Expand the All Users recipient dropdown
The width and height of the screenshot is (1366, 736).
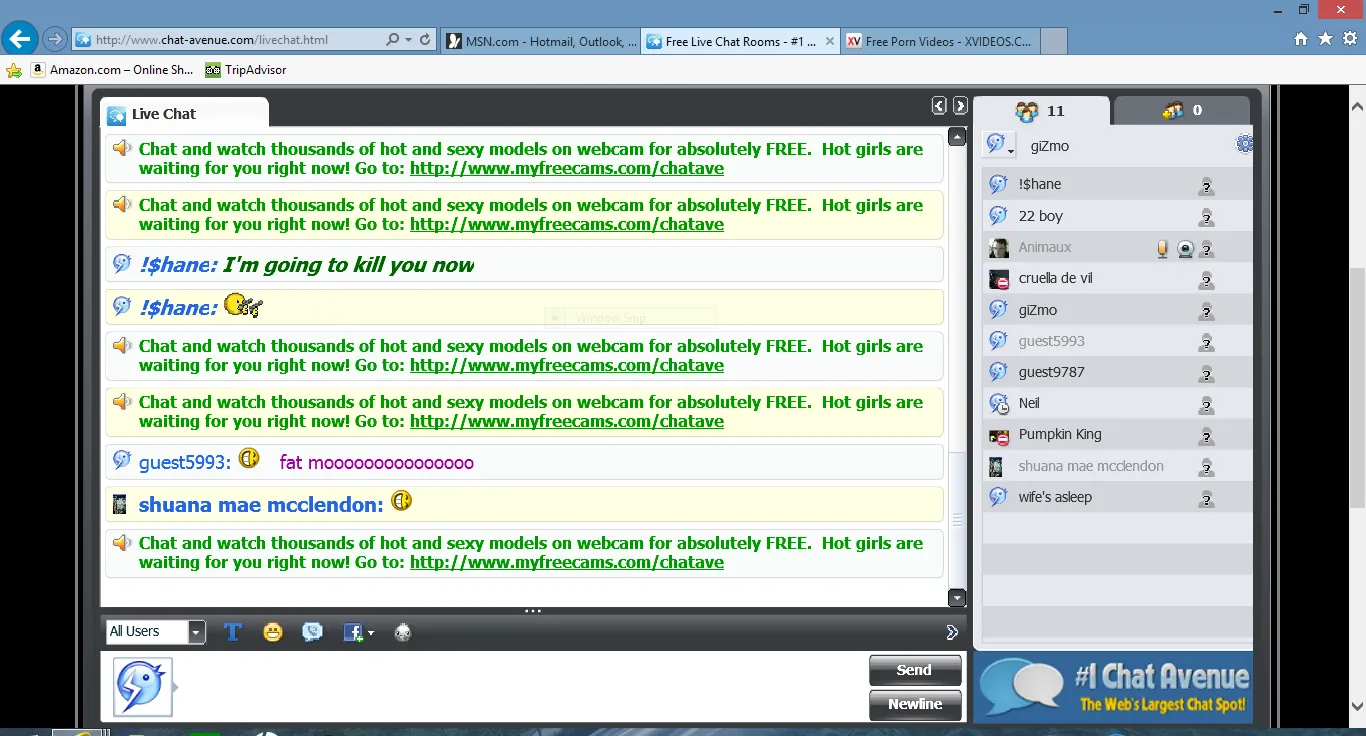click(197, 632)
